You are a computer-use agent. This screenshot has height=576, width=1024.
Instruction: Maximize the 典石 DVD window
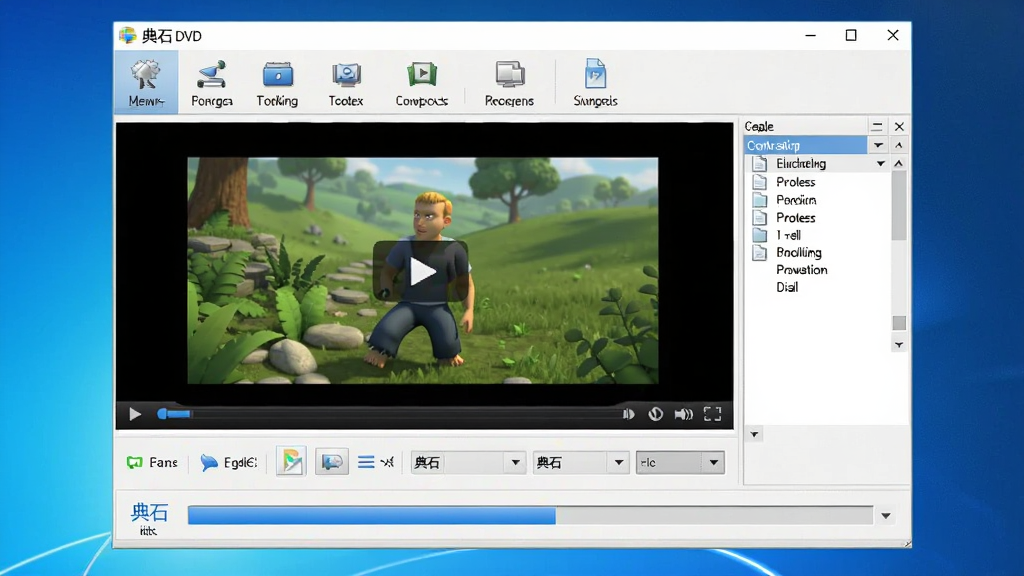tap(851, 35)
